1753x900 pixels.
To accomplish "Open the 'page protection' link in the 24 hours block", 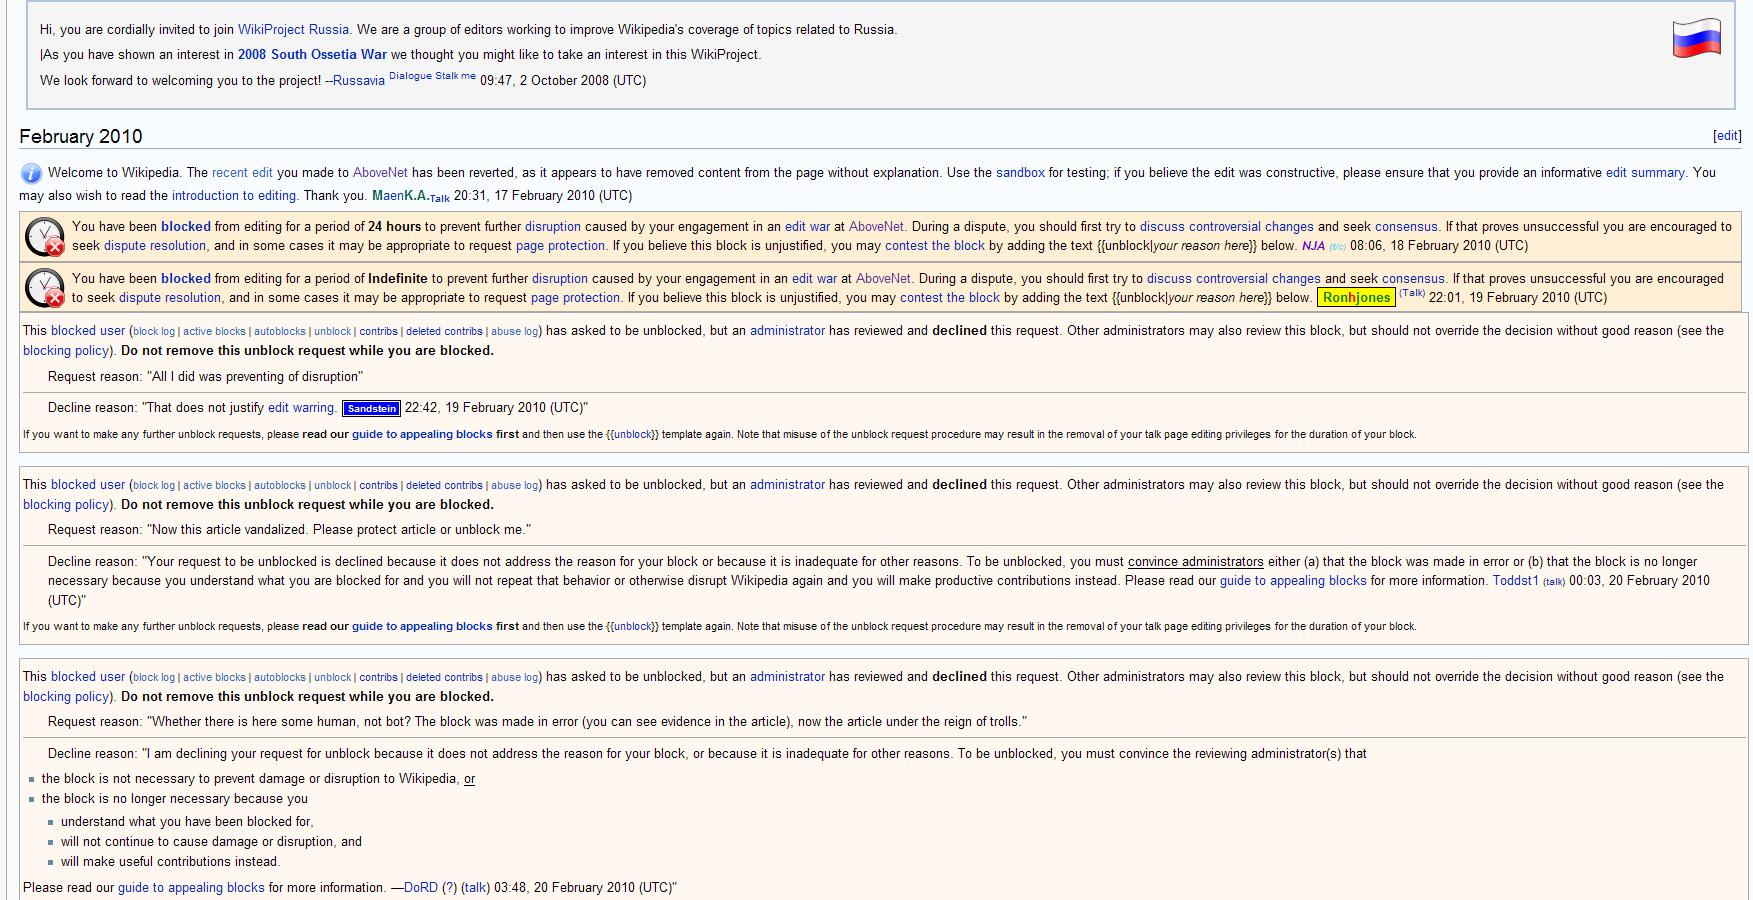I will point(560,246).
